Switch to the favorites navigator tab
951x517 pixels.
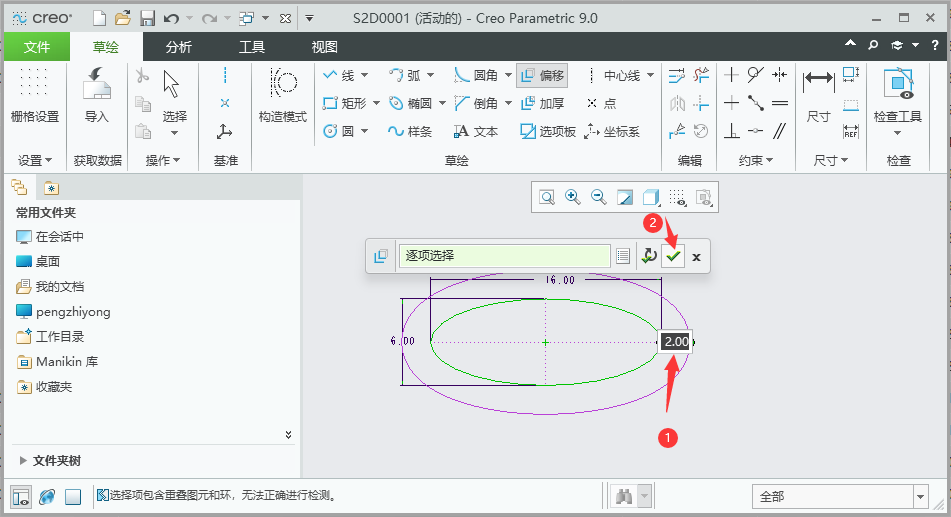point(52,189)
